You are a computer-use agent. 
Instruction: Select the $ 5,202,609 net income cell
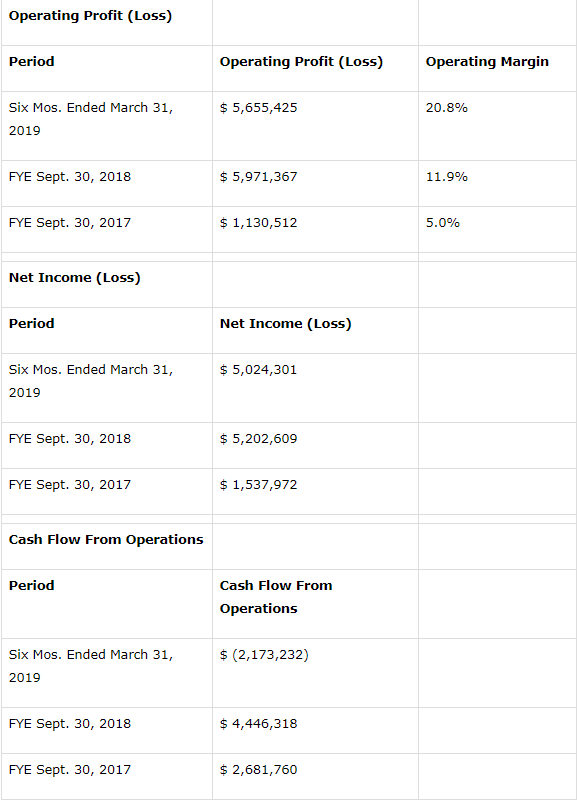pyautogui.click(x=258, y=439)
